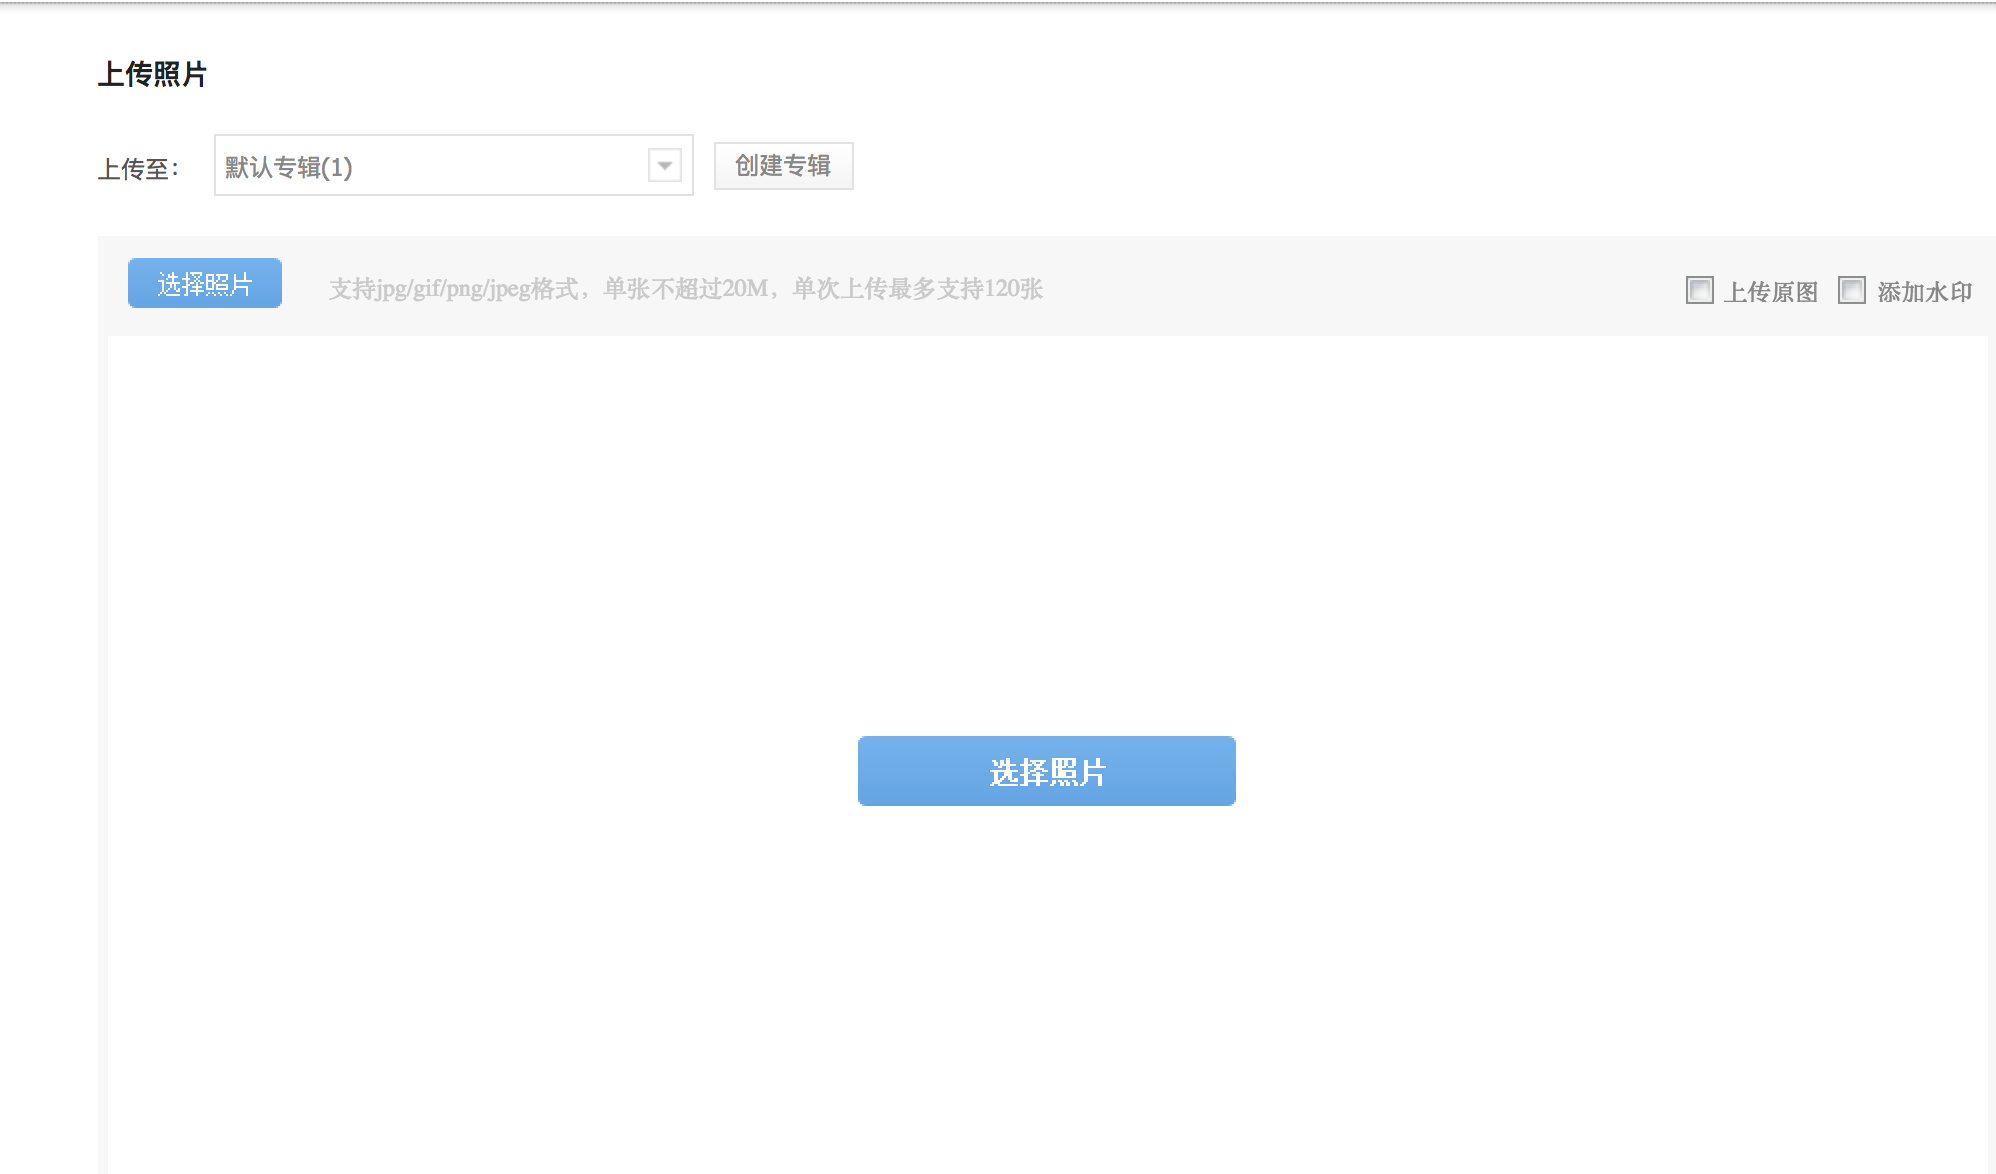Screen dimensions: 1996x1174
Task: Click the 上传原图 label text
Action: point(1770,292)
